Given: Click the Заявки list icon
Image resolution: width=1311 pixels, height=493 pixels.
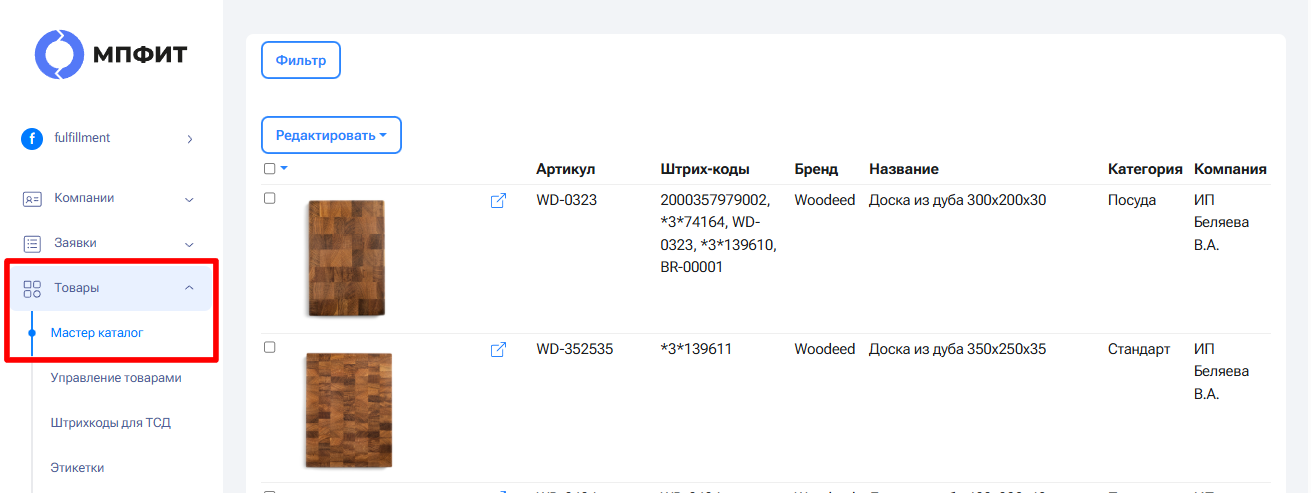Looking at the screenshot, I should click(32, 243).
